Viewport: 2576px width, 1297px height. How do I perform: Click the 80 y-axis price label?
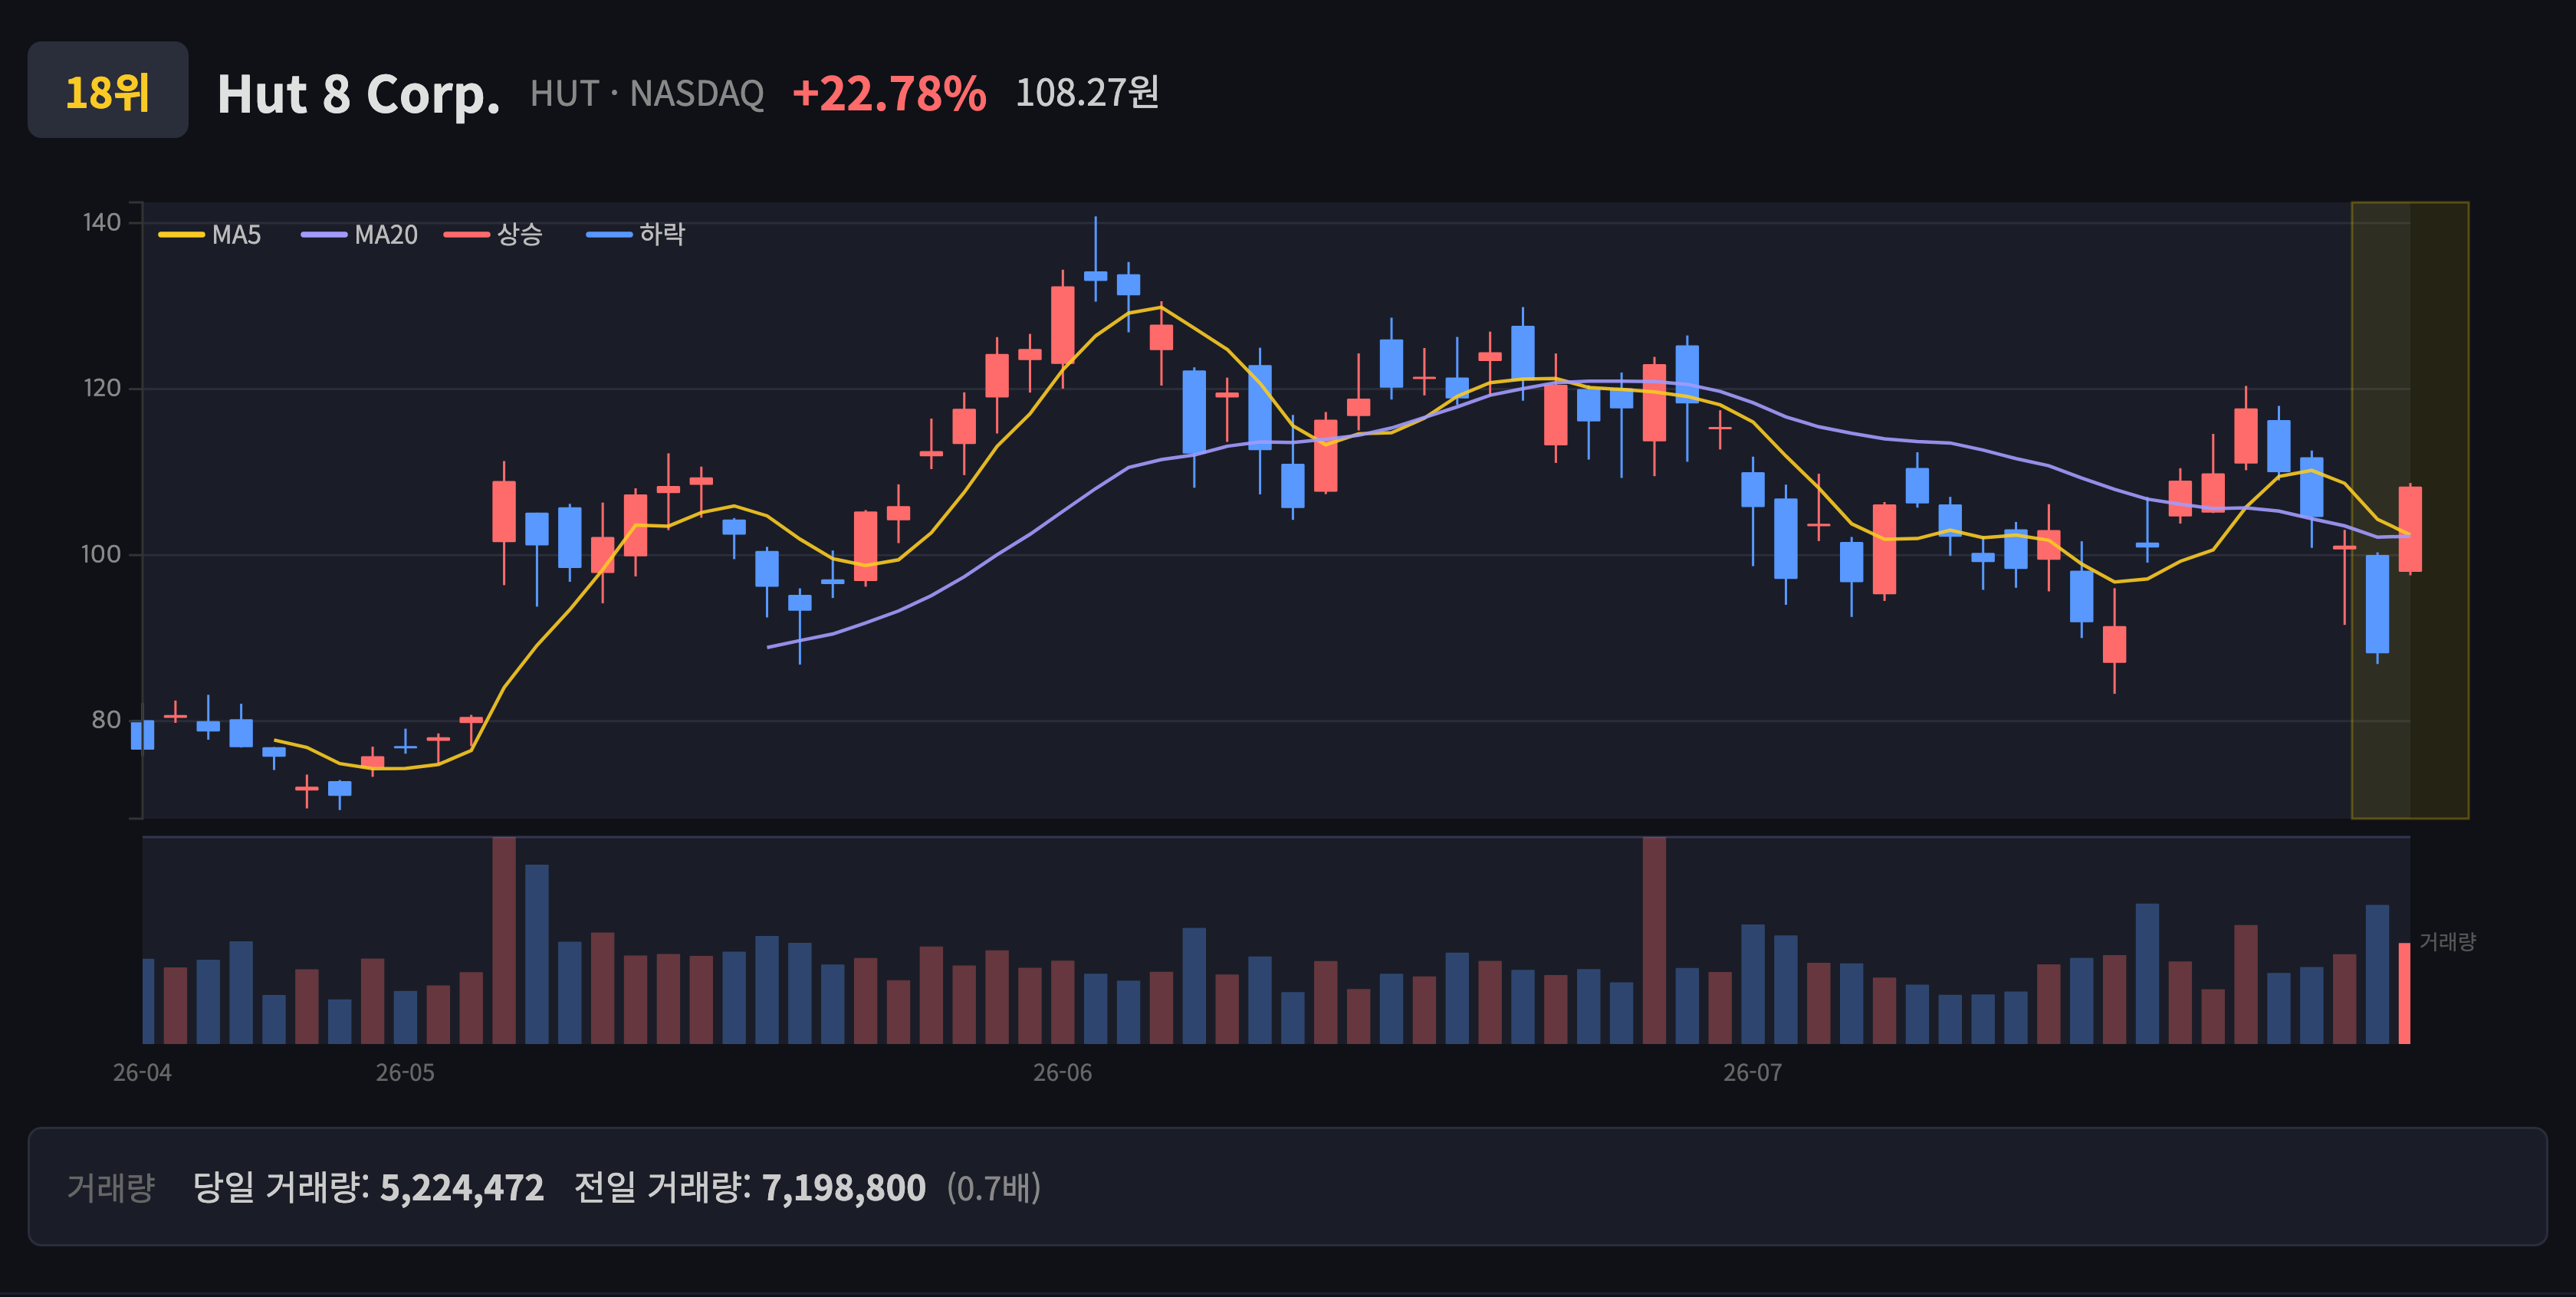pyautogui.click(x=106, y=720)
